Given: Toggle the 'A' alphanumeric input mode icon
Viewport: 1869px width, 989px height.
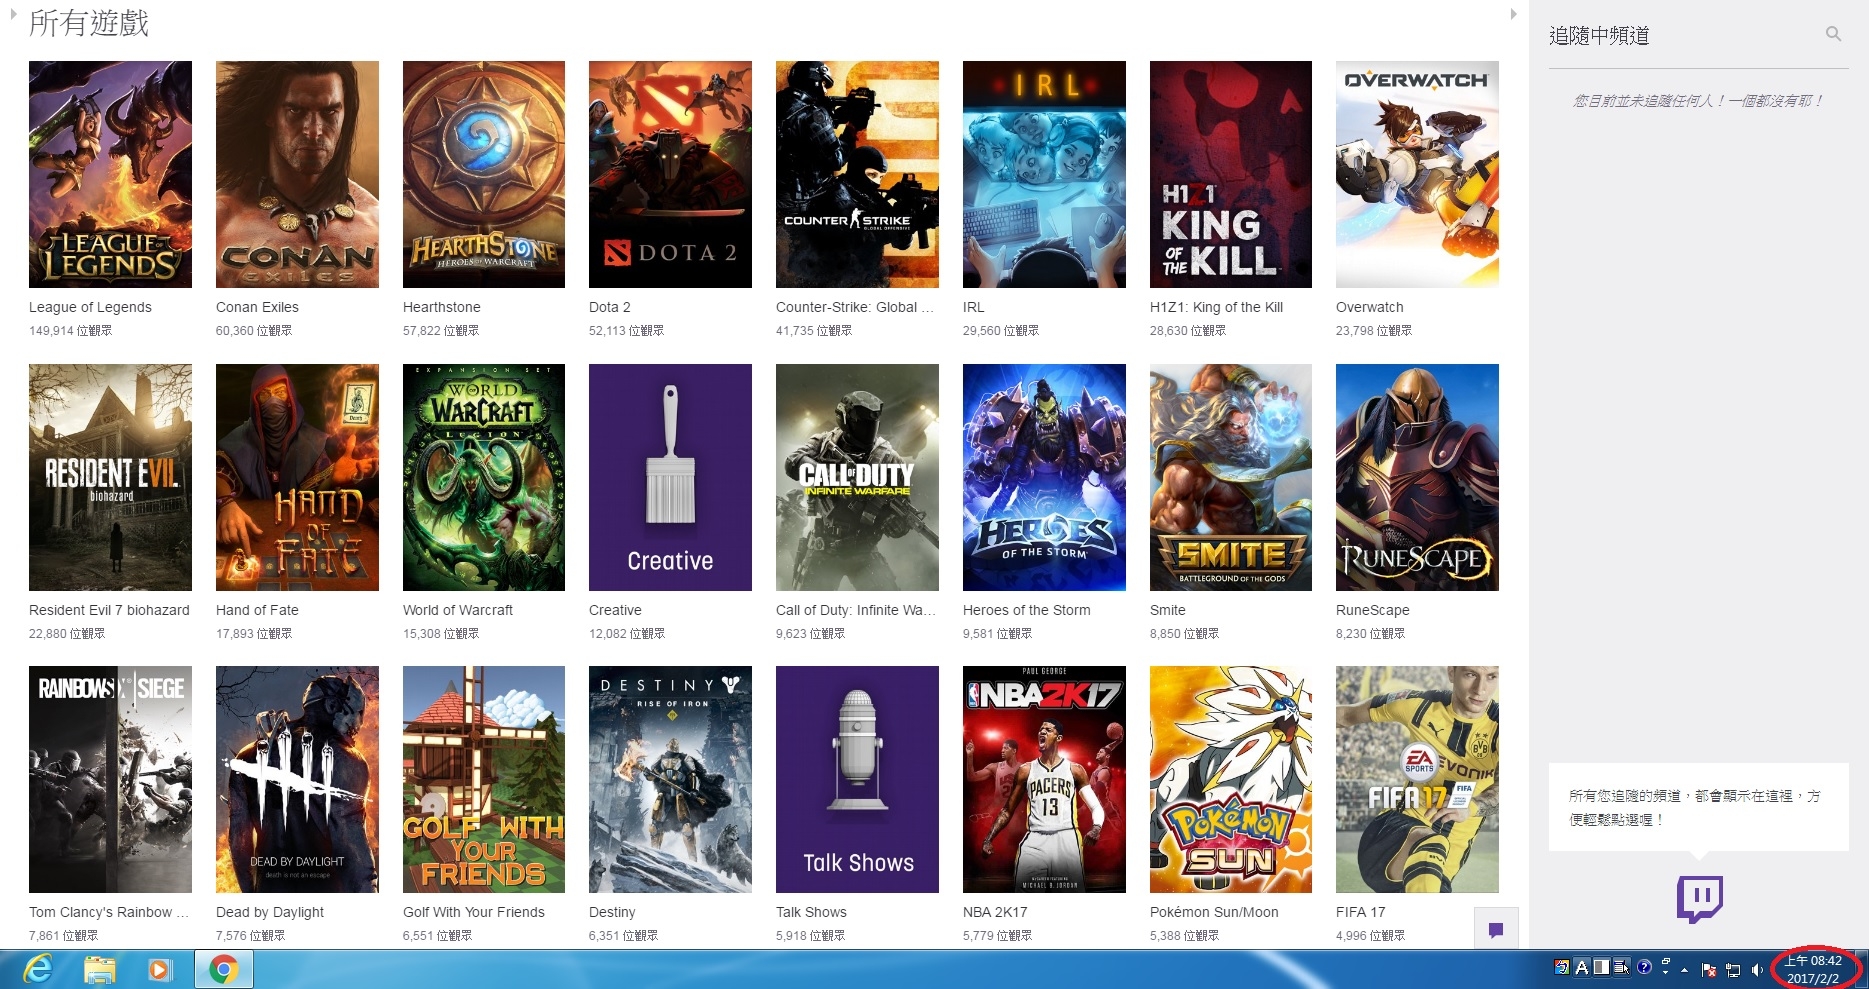Looking at the screenshot, I should [x=1582, y=967].
